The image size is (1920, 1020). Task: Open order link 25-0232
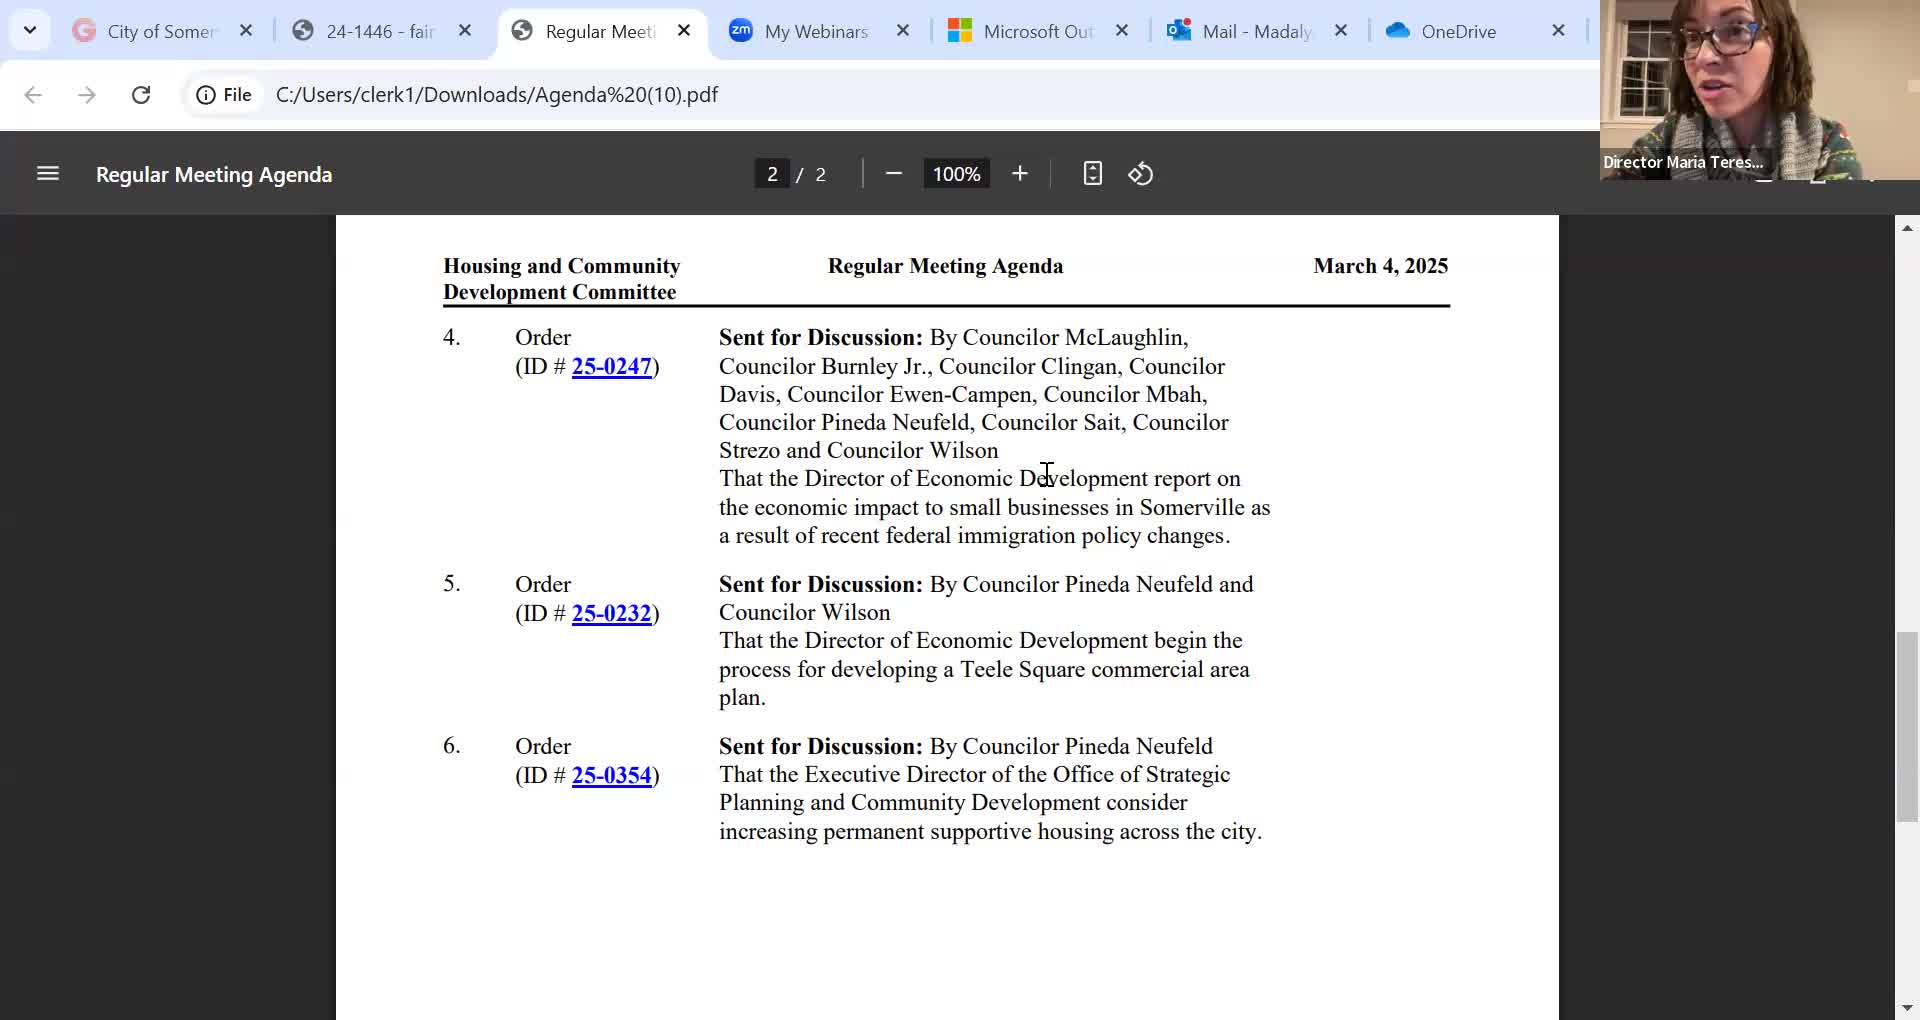[611, 613]
